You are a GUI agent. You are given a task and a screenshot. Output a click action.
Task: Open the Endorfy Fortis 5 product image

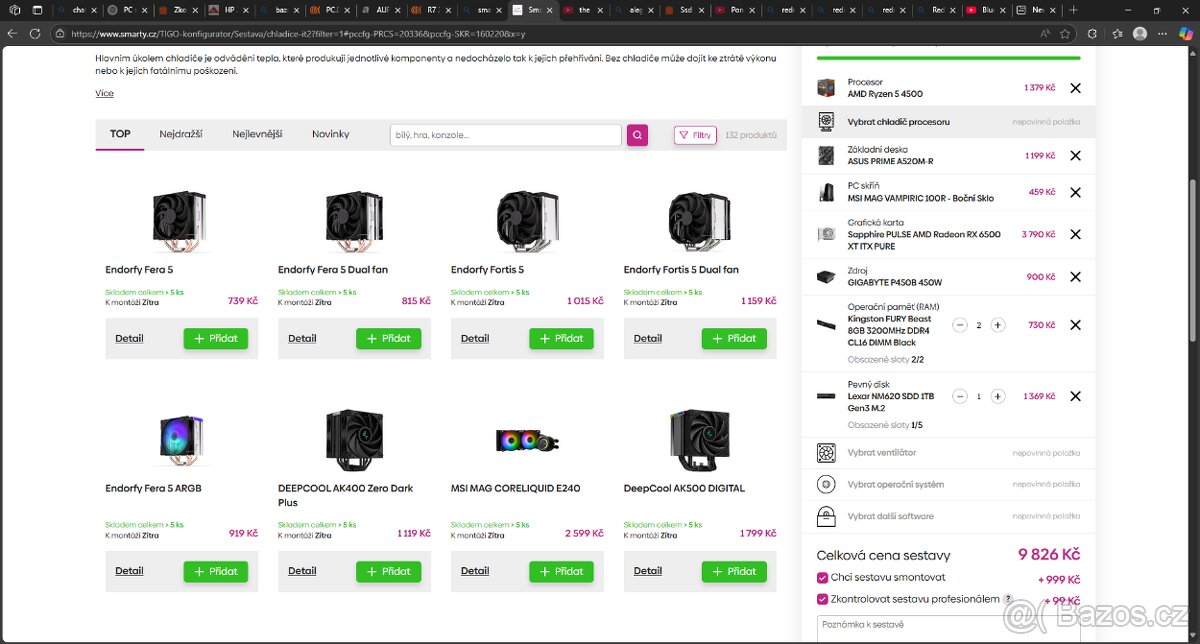pos(527,220)
